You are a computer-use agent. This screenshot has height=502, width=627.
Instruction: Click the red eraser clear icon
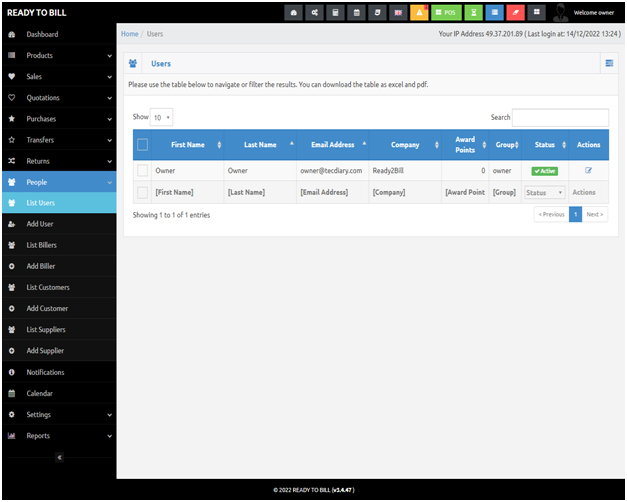point(515,13)
